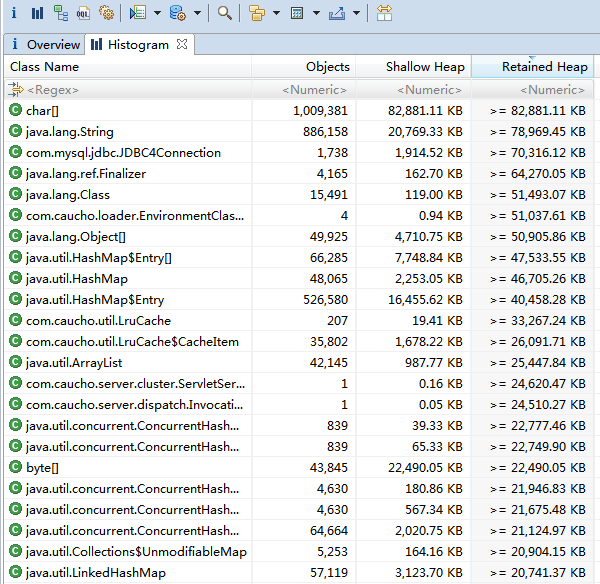The width and height of the screenshot is (600, 584).
Task: Click the Group Result By icon
Action: pyautogui.click(x=257, y=13)
